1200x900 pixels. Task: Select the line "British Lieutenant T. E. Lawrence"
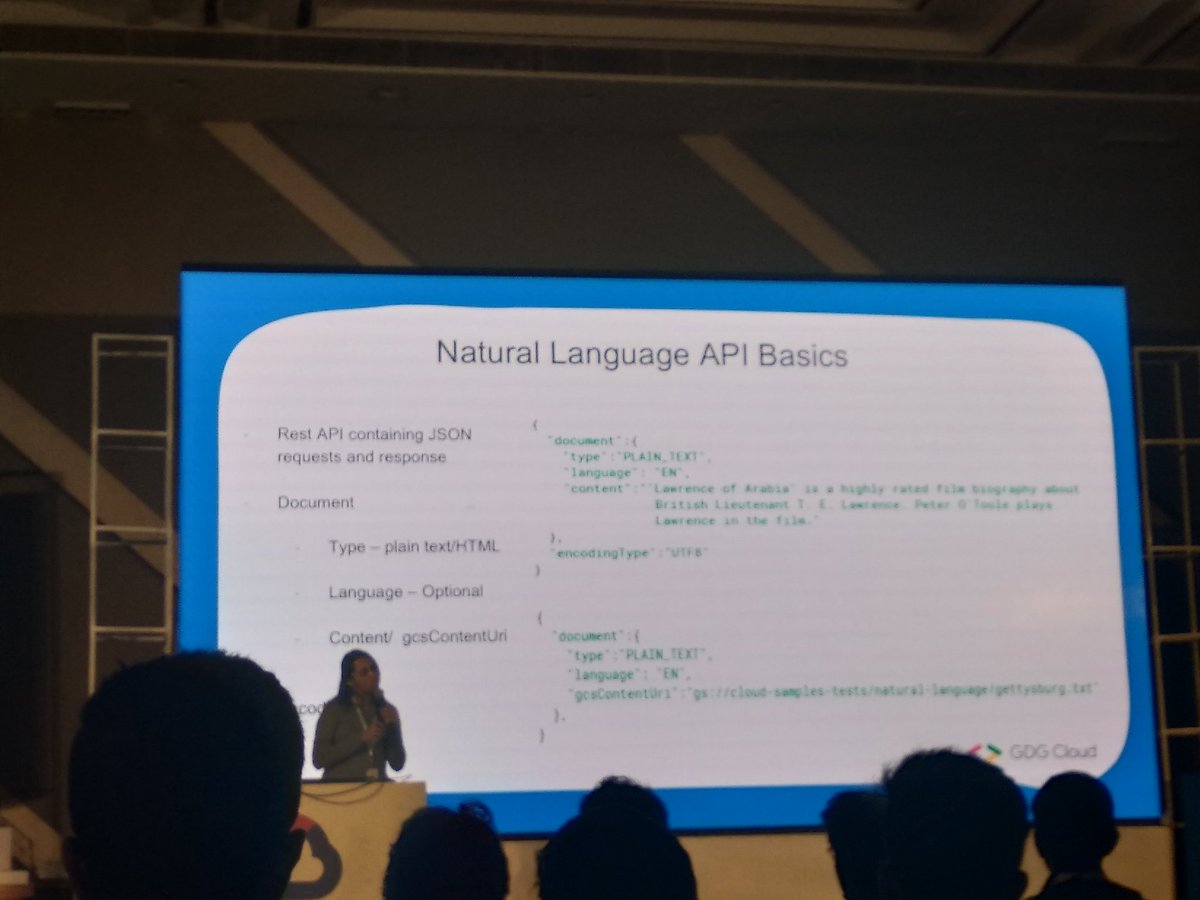click(x=853, y=505)
